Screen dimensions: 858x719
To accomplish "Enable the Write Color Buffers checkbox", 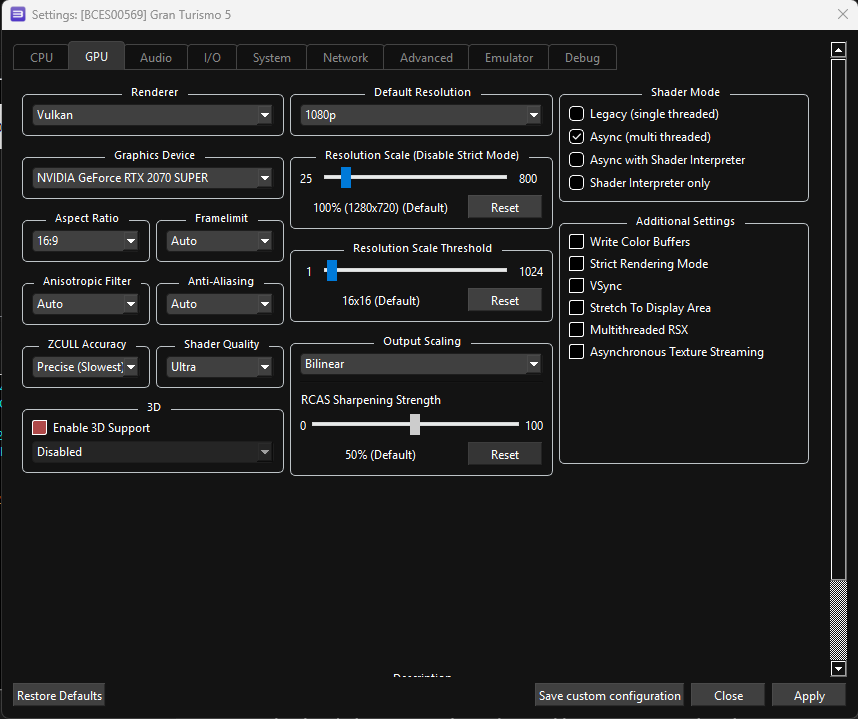I will pyautogui.click(x=577, y=242).
